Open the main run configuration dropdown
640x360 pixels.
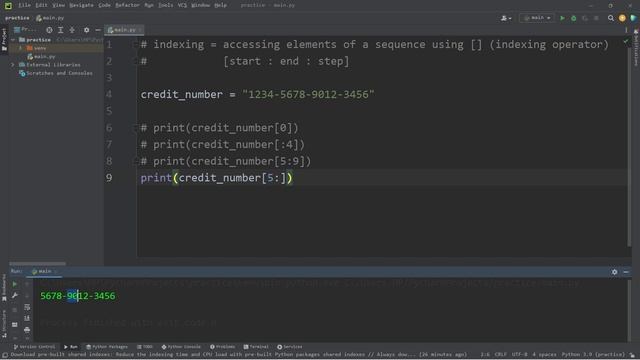click(537, 18)
